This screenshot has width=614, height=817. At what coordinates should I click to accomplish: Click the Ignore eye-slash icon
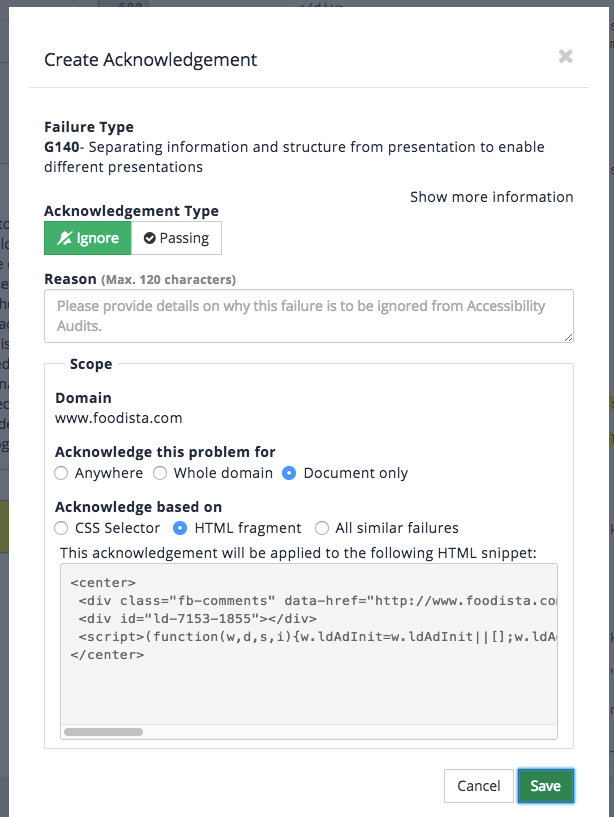tap(65, 238)
